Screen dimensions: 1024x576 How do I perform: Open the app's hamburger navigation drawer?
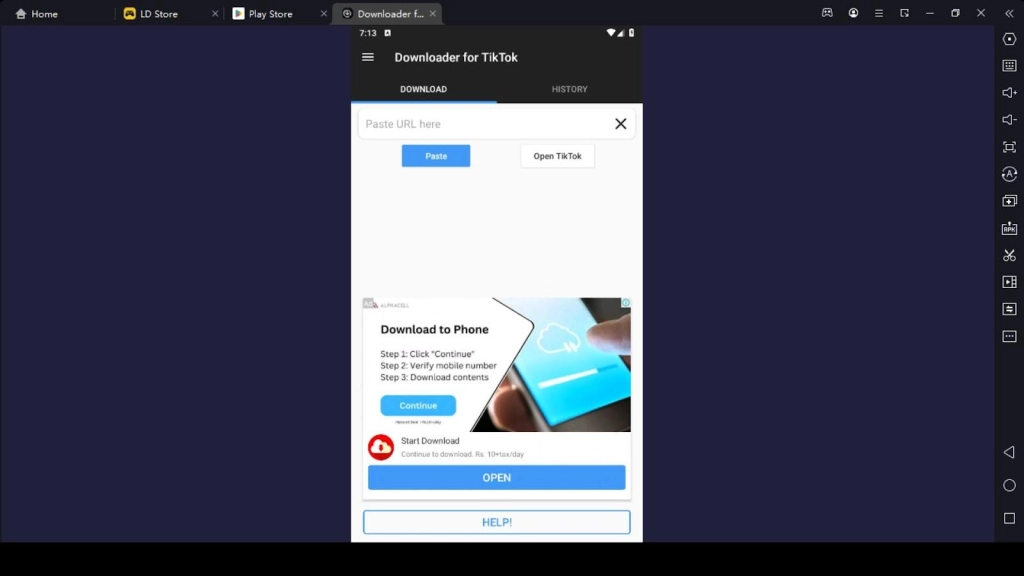[x=367, y=57]
